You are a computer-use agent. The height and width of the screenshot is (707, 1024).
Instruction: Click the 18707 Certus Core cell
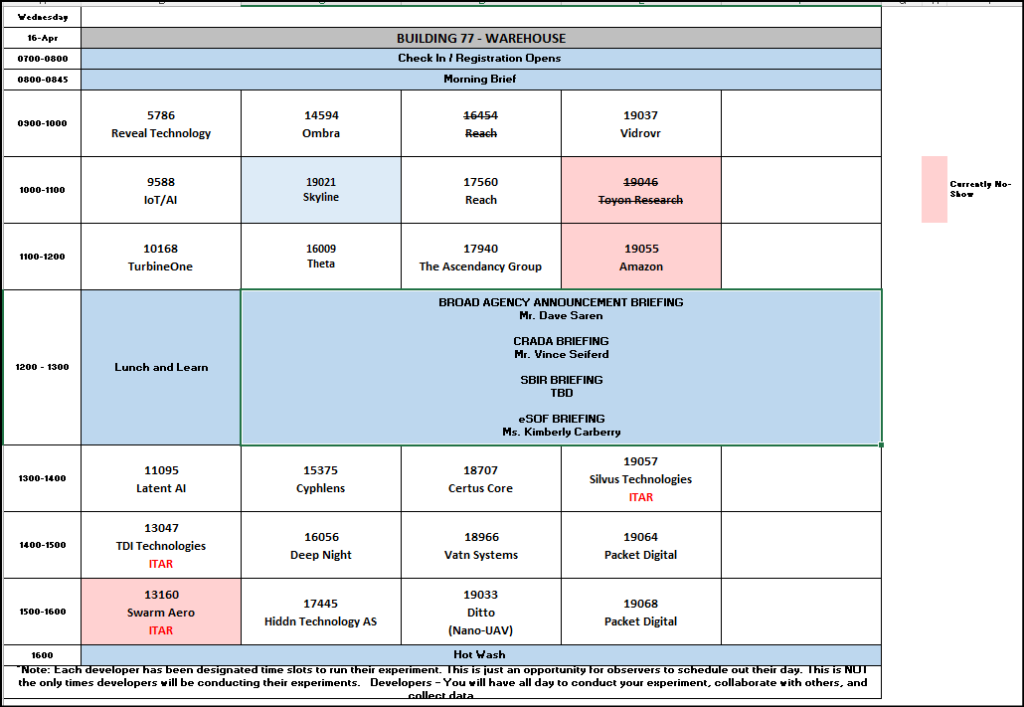[x=481, y=479]
